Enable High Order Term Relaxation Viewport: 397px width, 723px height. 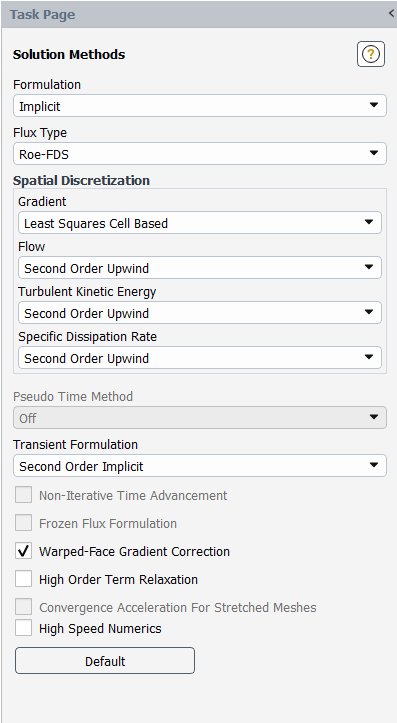click(24, 579)
